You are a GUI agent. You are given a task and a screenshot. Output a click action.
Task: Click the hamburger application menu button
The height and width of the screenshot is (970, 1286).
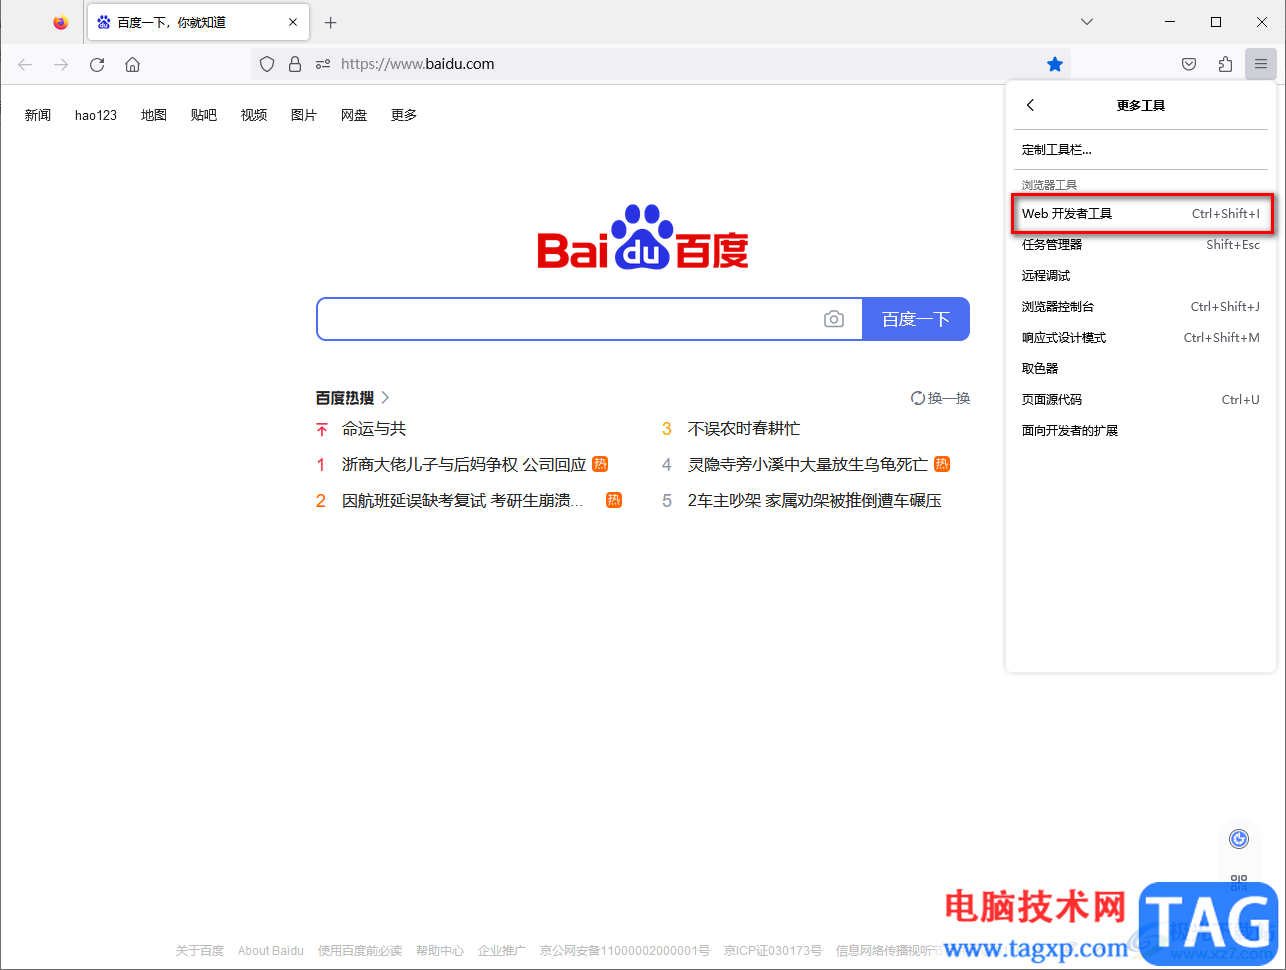pos(1261,64)
